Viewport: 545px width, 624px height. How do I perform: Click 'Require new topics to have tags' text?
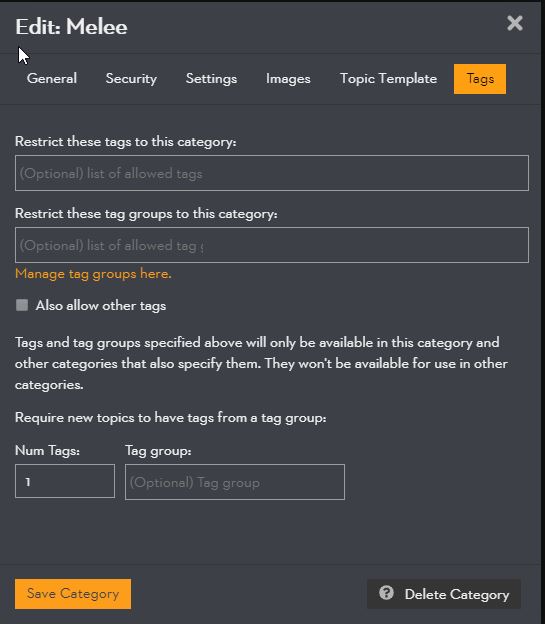(x=171, y=418)
